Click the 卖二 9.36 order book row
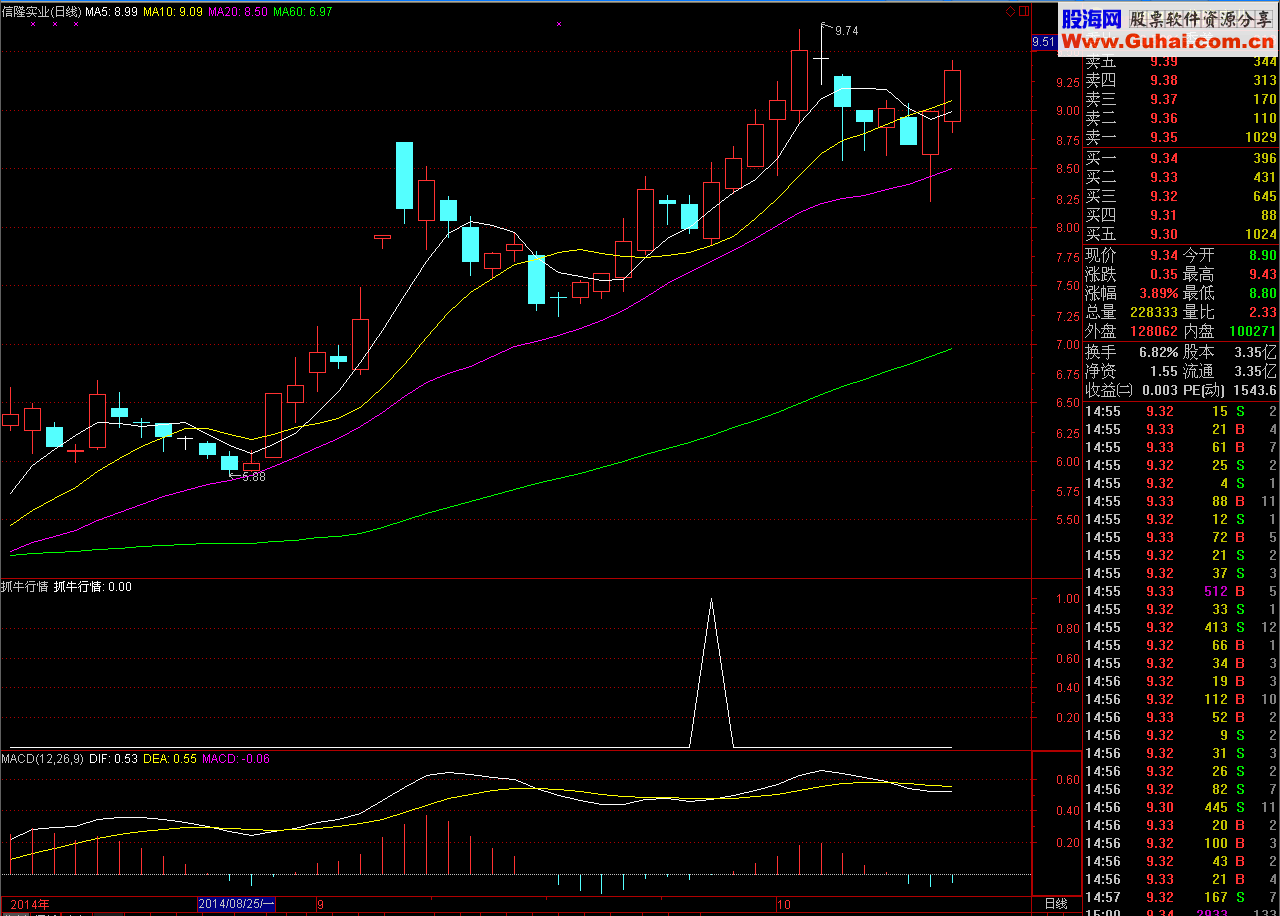Screen dimensions: 1280x916 click(x=1182, y=119)
